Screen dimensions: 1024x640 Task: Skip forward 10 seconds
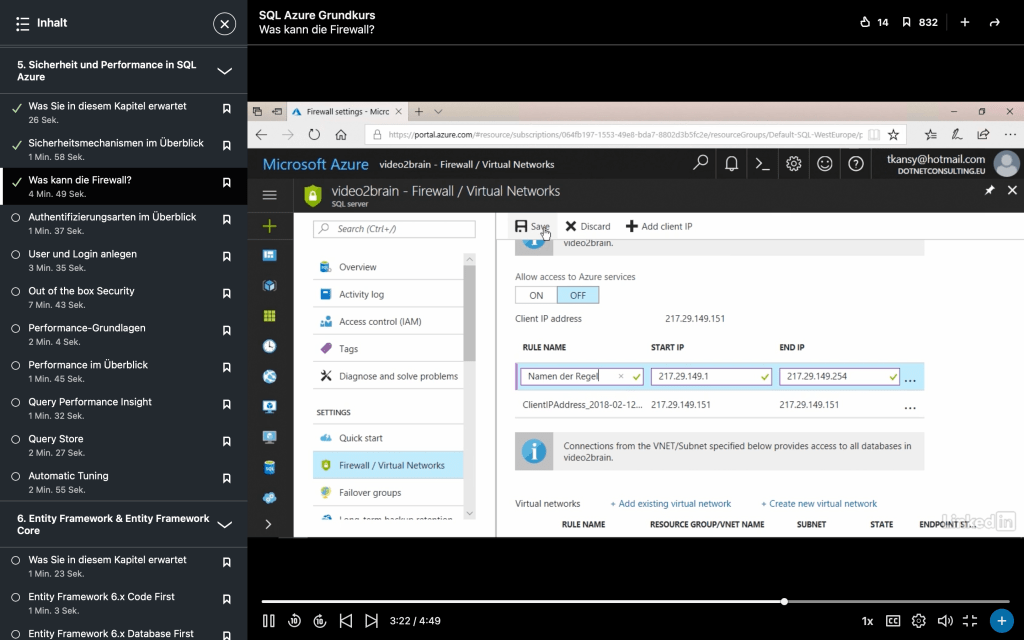pyautogui.click(x=320, y=621)
